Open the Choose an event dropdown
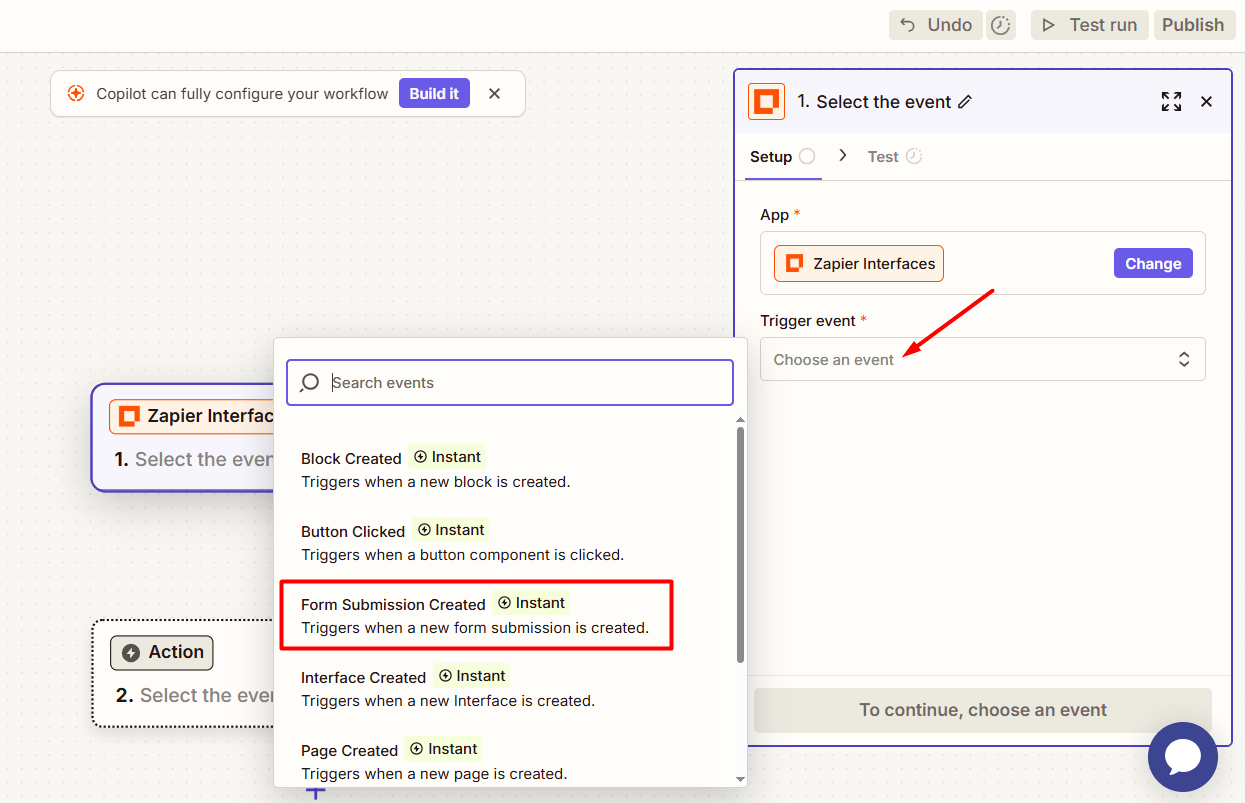This screenshot has width=1245, height=803. 982,359
